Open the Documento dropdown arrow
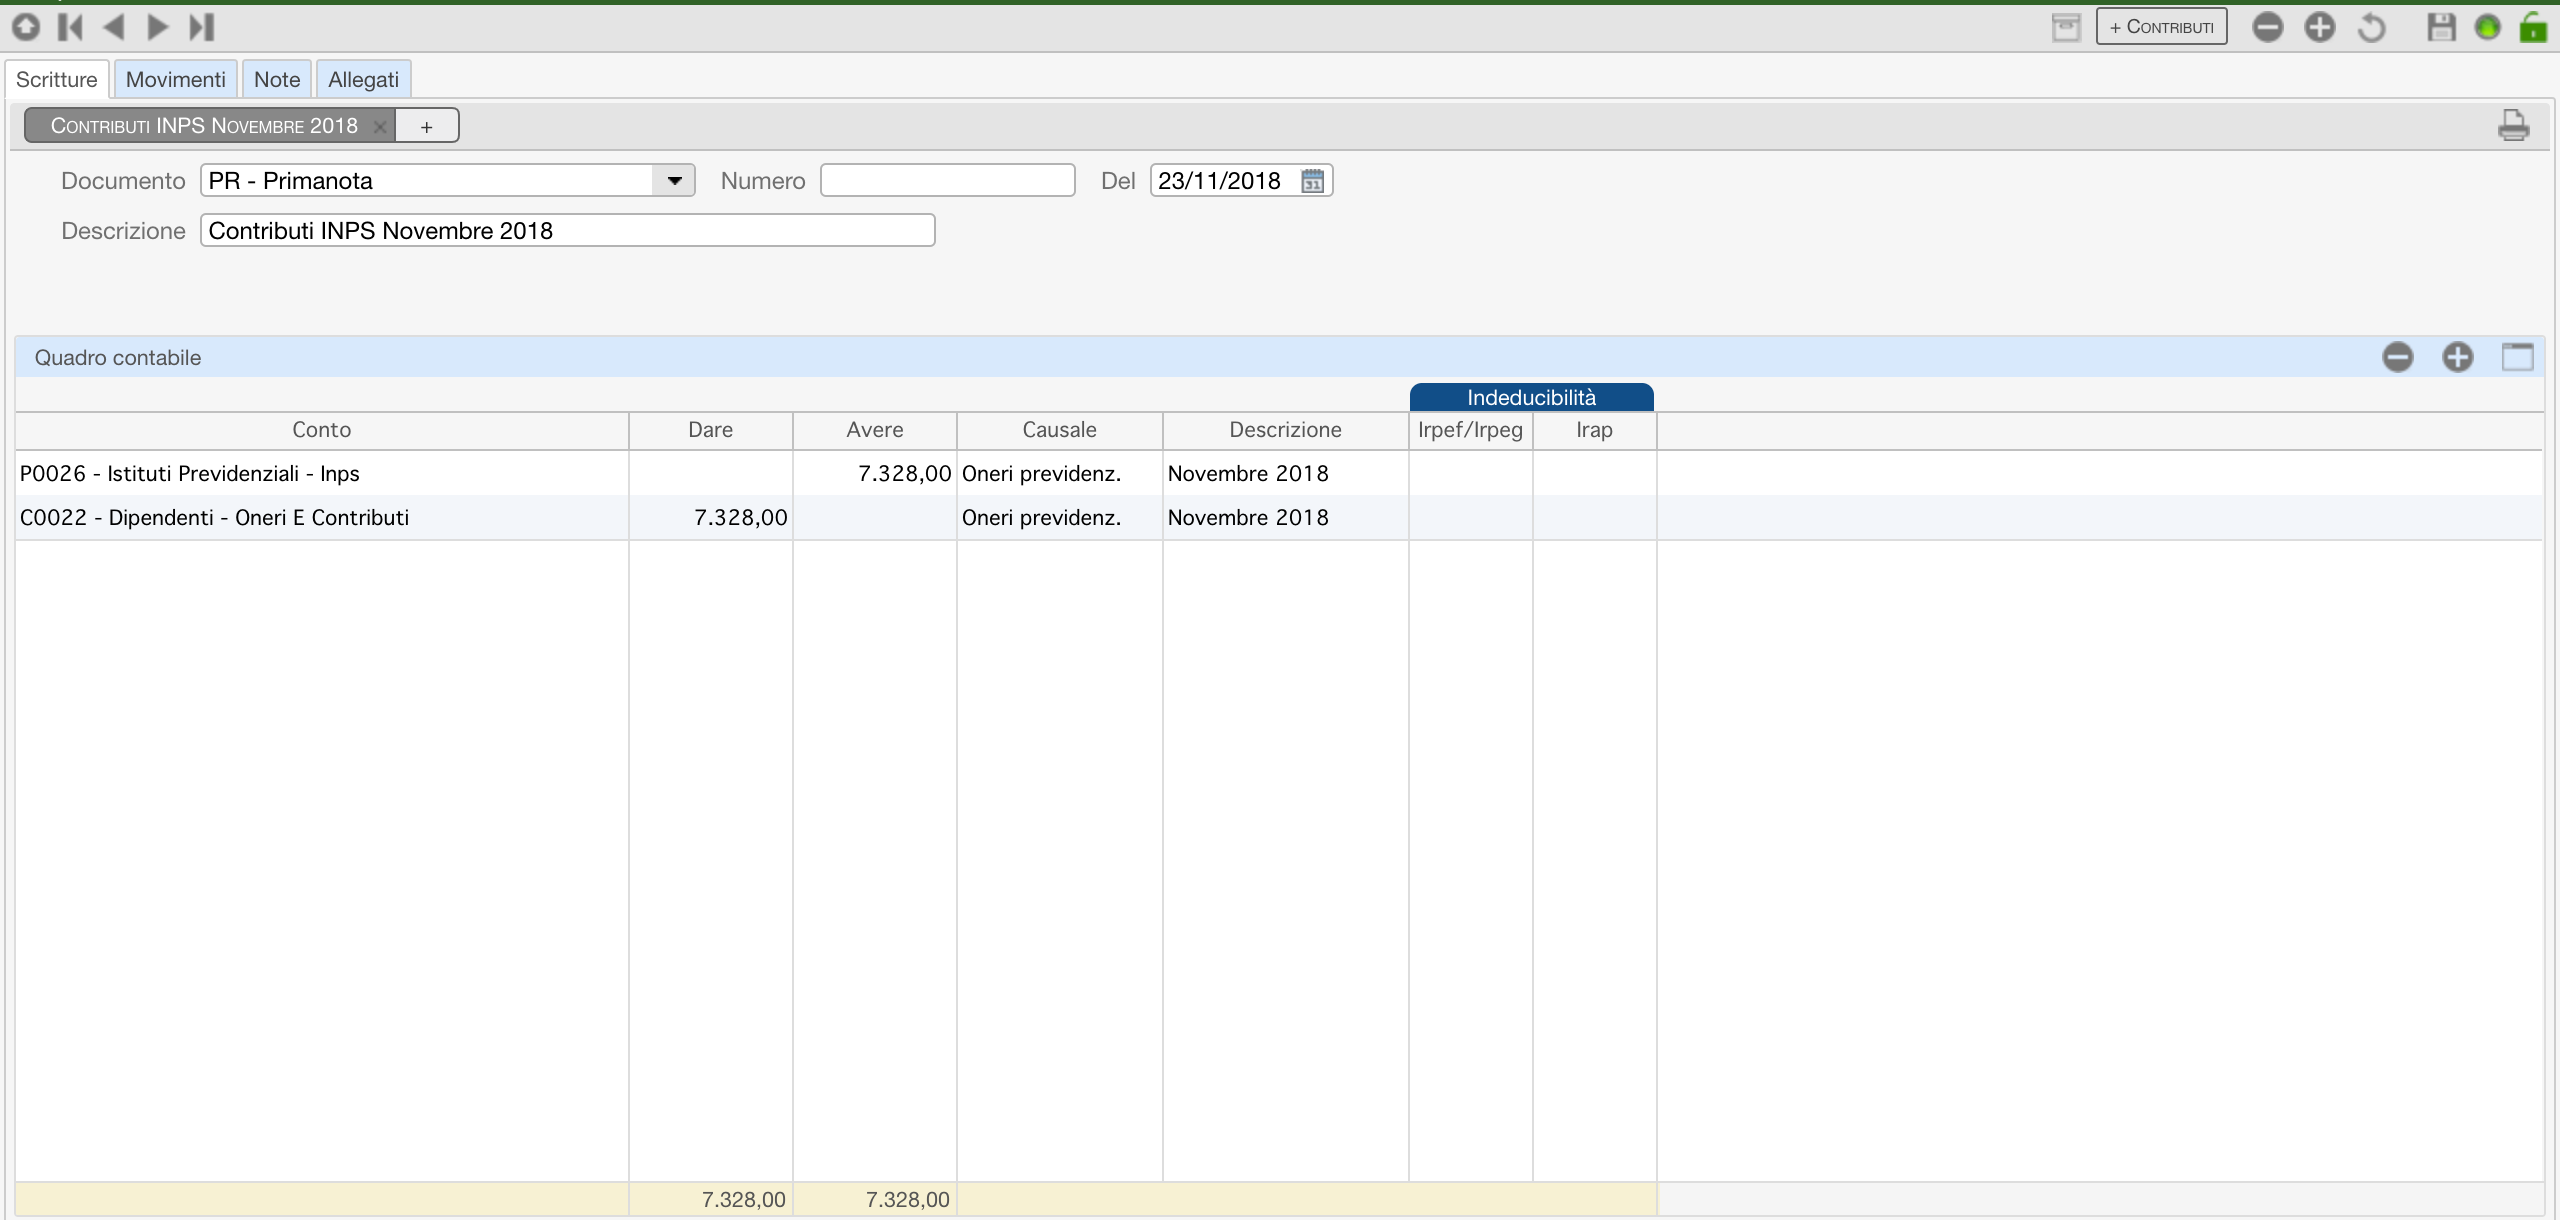Viewport: 2560px width, 1220px height. tap(675, 181)
